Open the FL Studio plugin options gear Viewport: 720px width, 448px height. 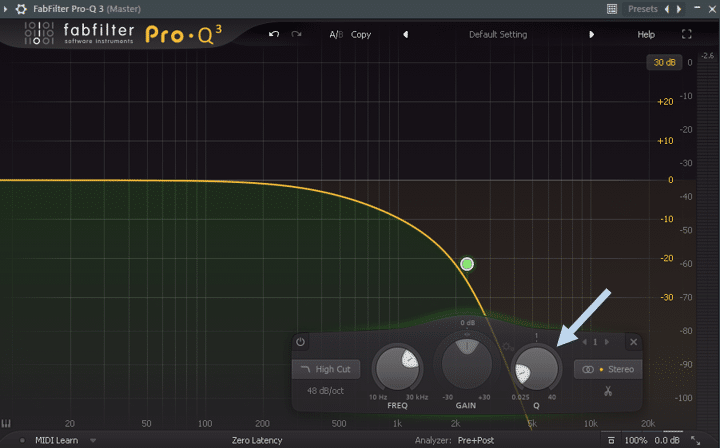pos(21,9)
